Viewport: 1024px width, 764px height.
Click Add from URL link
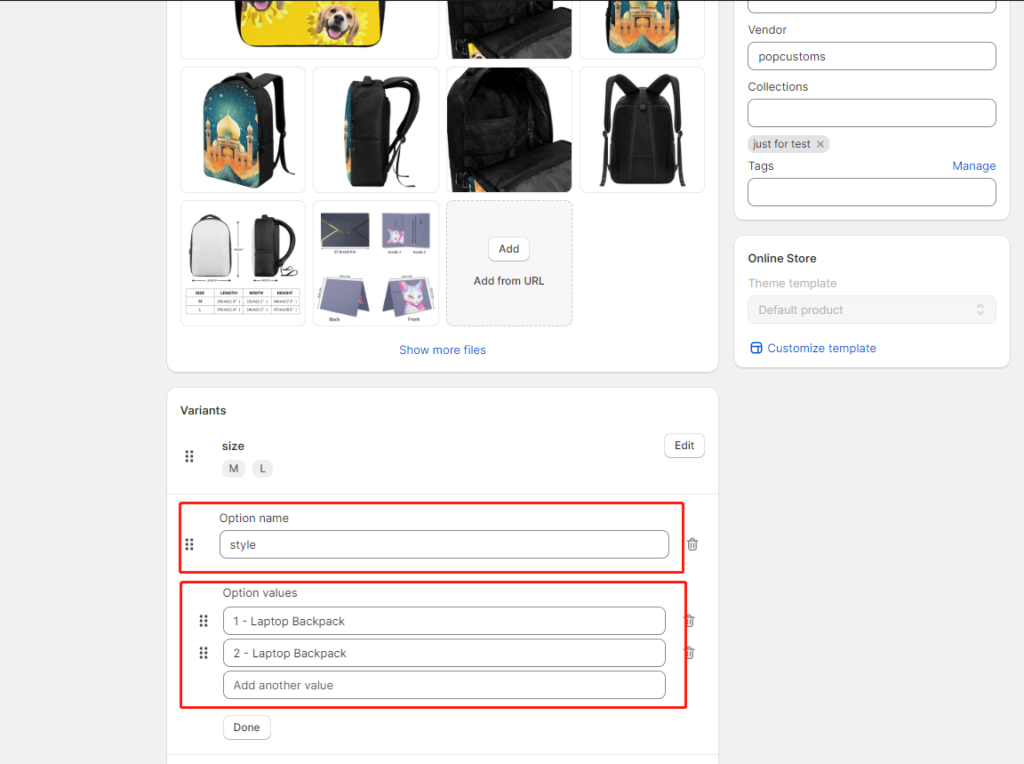[x=509, y=281]
